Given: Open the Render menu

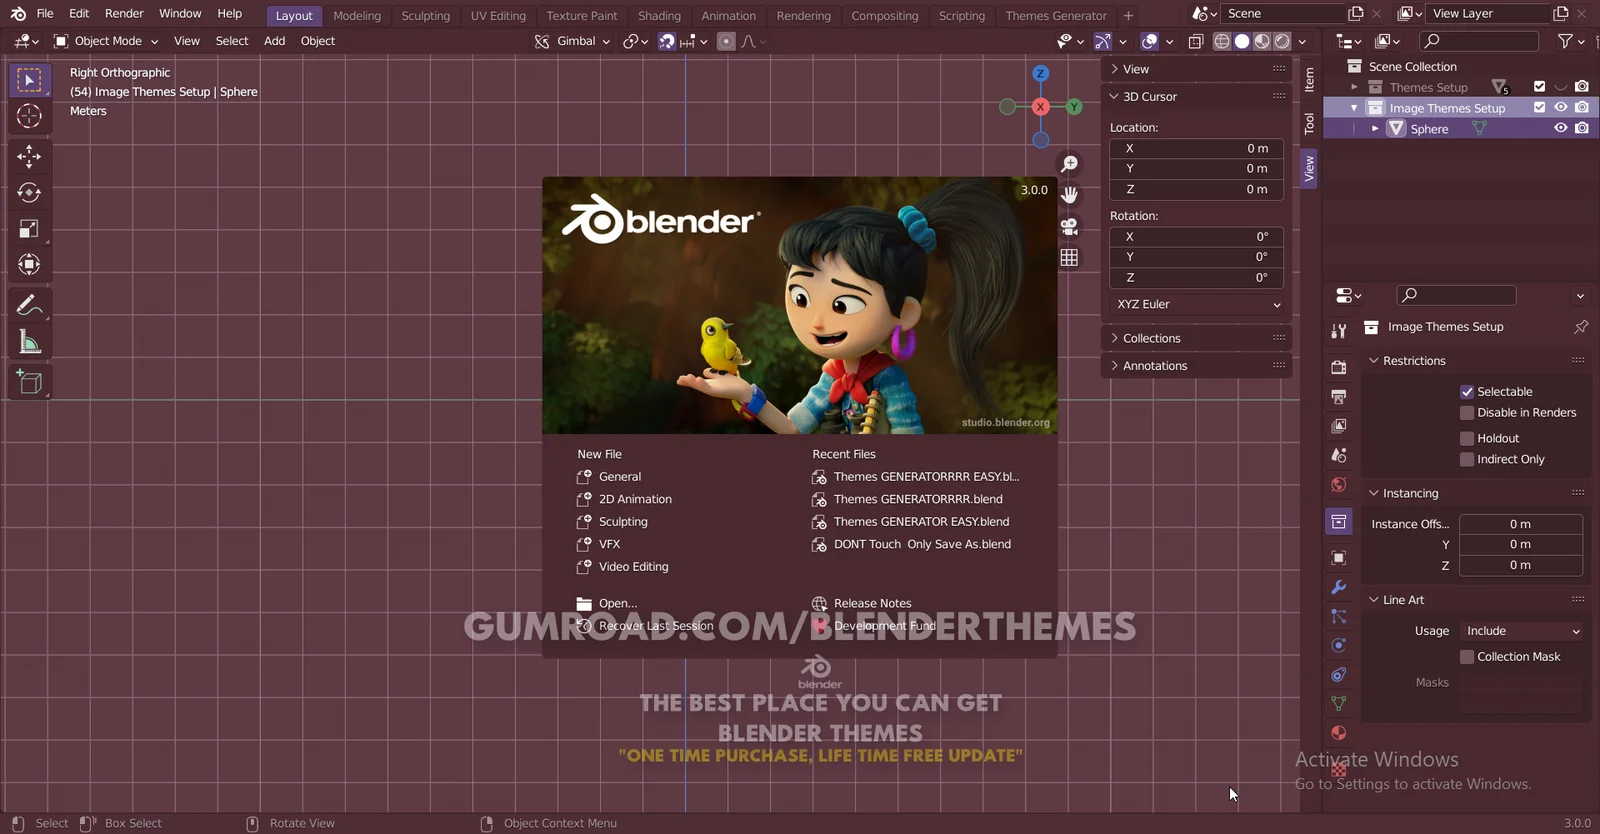Looking at the screenshot, I should [x=124, y=13].
